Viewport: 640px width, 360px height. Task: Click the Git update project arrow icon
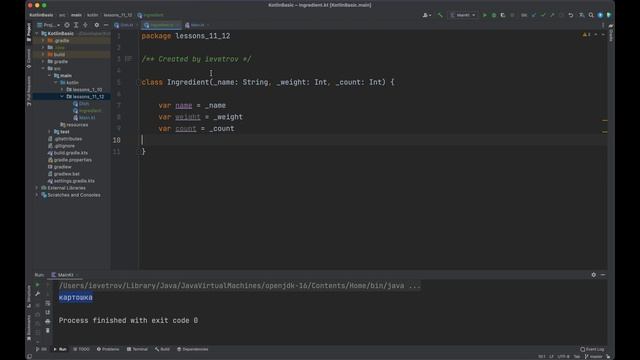(x=534, y=15)
